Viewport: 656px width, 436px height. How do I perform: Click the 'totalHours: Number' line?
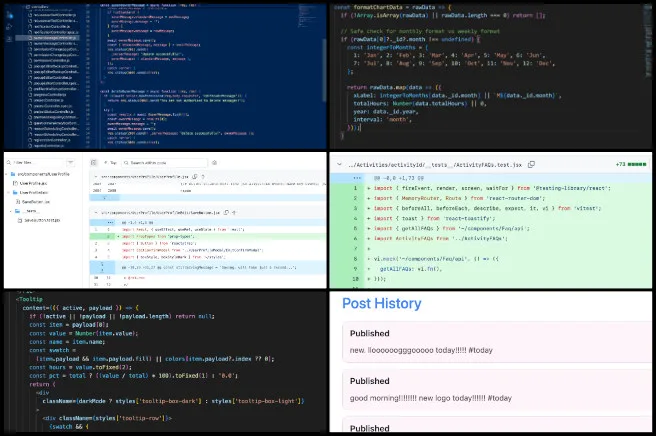[x=420, y=103]
